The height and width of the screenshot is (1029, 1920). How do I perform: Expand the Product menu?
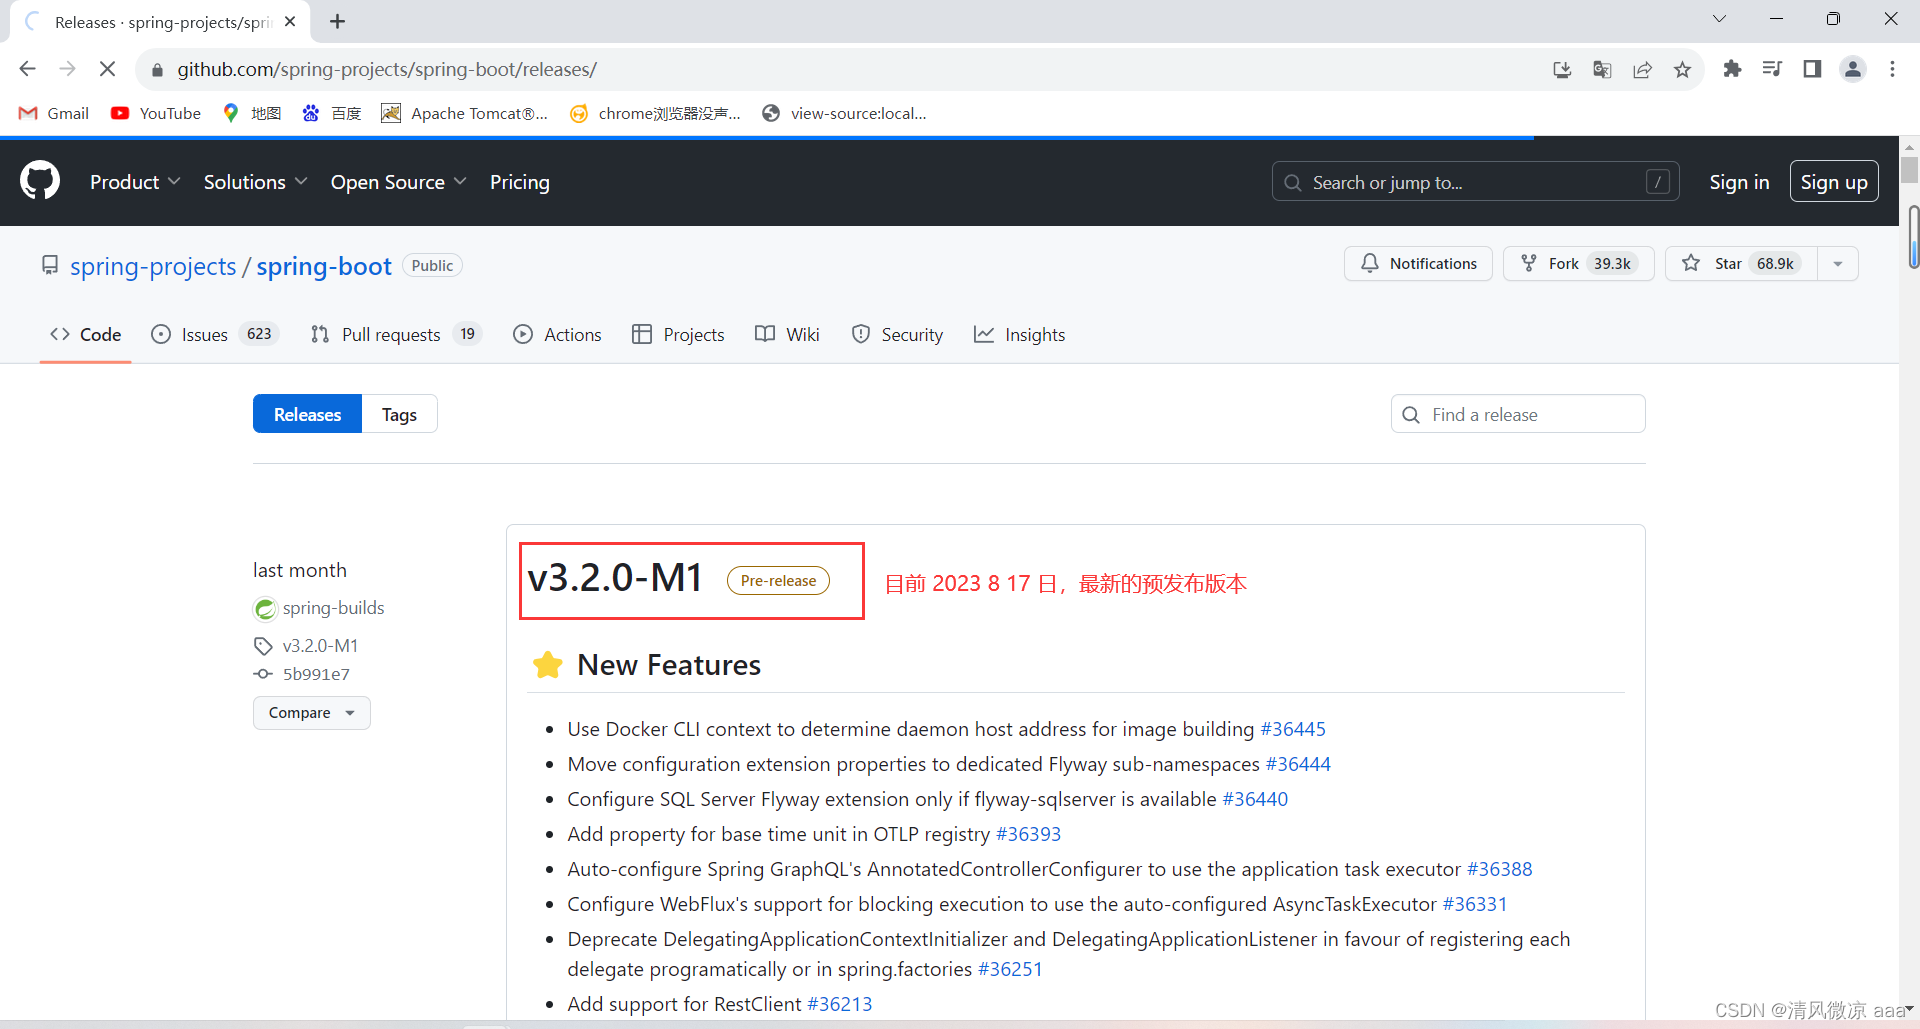pos(135,182)
